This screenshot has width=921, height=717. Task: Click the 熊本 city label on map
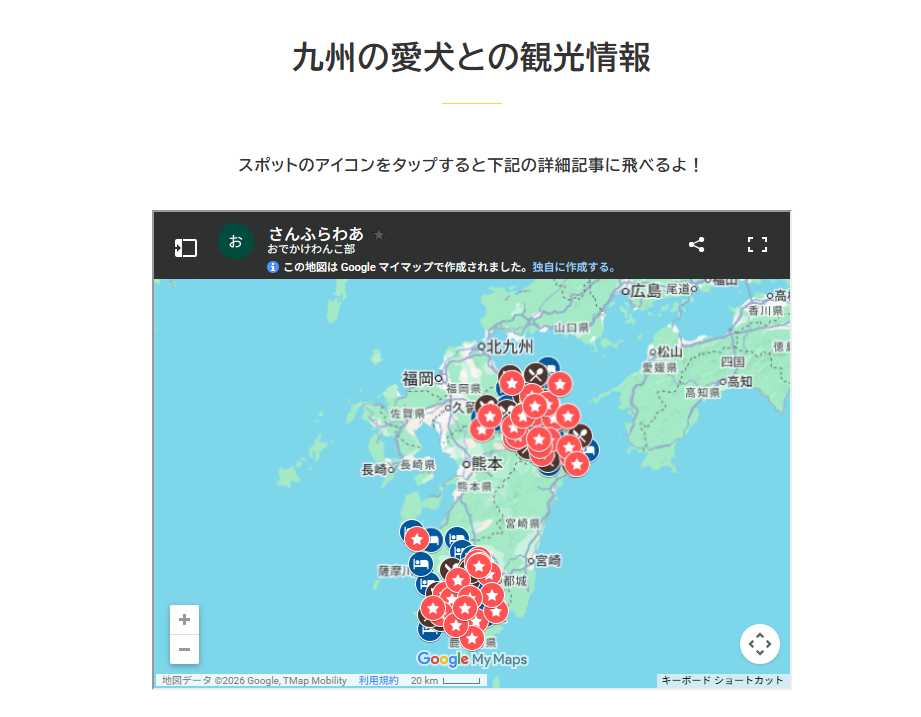click(x=486, y=464)
